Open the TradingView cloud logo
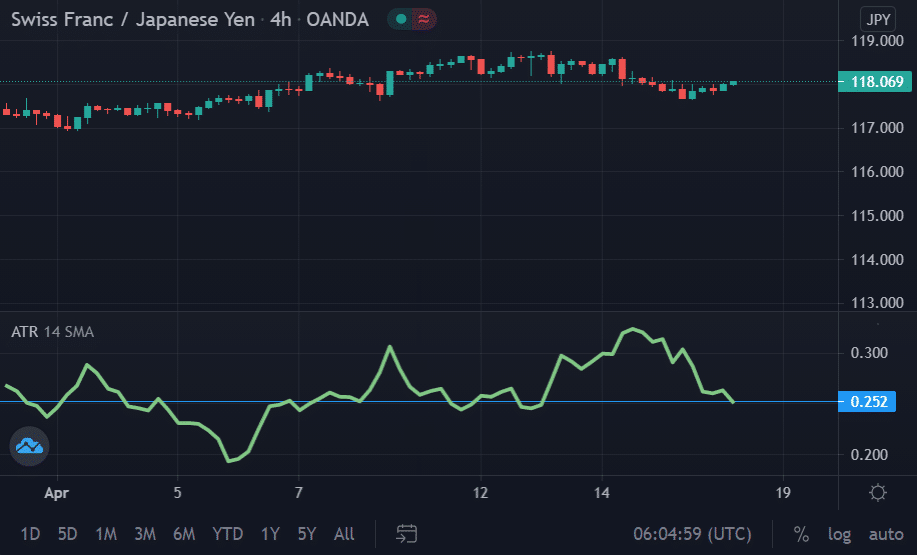Image resolution: width=917 pixels, height=555 pixels. [x=29, y=446]
